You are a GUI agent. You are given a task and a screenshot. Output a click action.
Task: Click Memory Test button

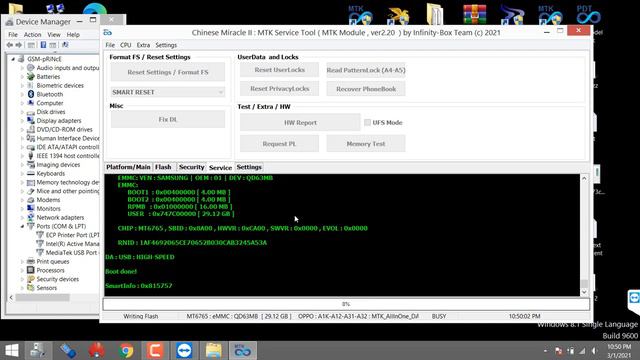[366, 144]
